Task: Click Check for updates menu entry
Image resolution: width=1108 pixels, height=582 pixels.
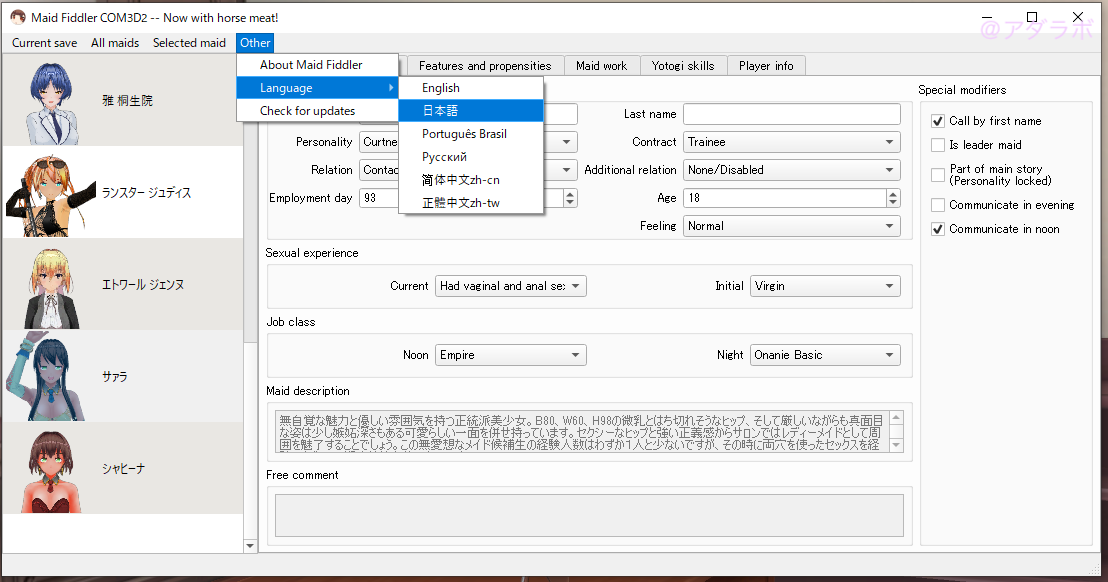Action: pyautogui.click(x=307, y=111)
